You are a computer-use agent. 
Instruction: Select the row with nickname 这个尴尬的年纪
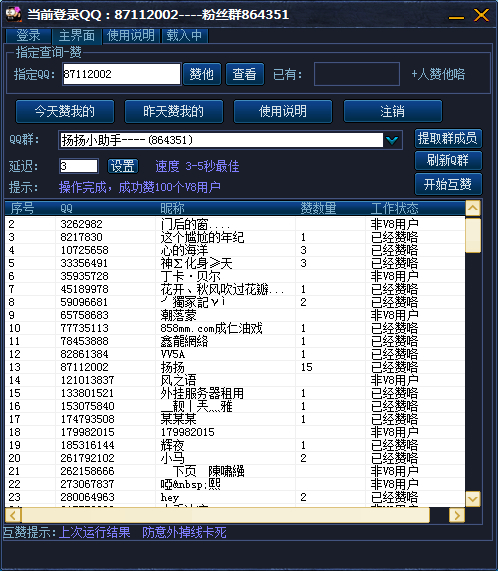pyautogui.click(x=235, y=237)
